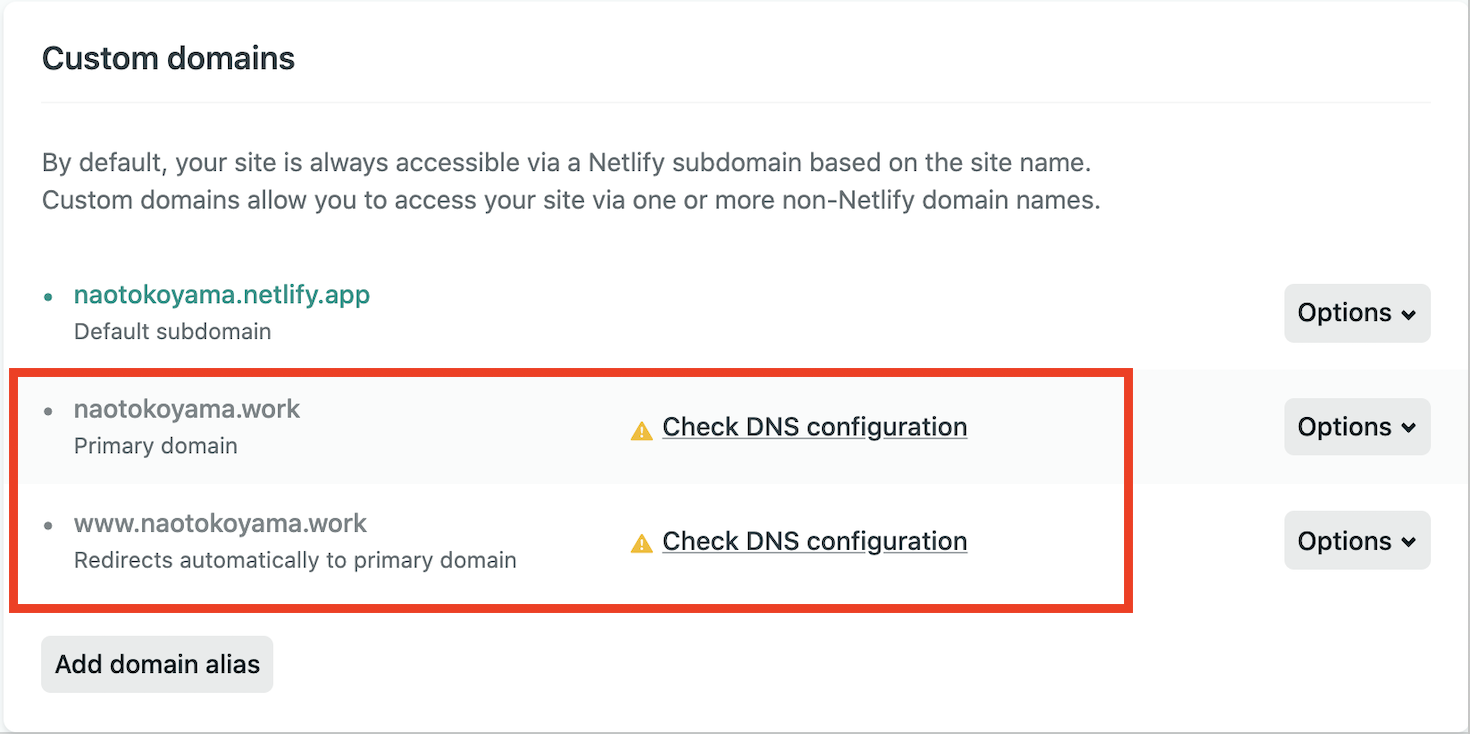This screenshot has width=1470, height=734.
Task: Click the 'Custom domains allow you' description line
Action: pyautogui.click(x=570, y=200)
